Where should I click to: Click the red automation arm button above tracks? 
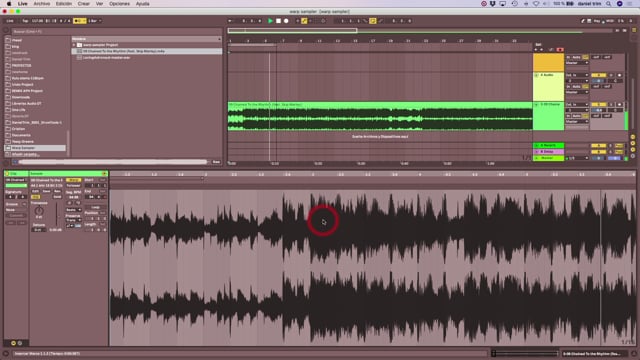pos(560,50)
